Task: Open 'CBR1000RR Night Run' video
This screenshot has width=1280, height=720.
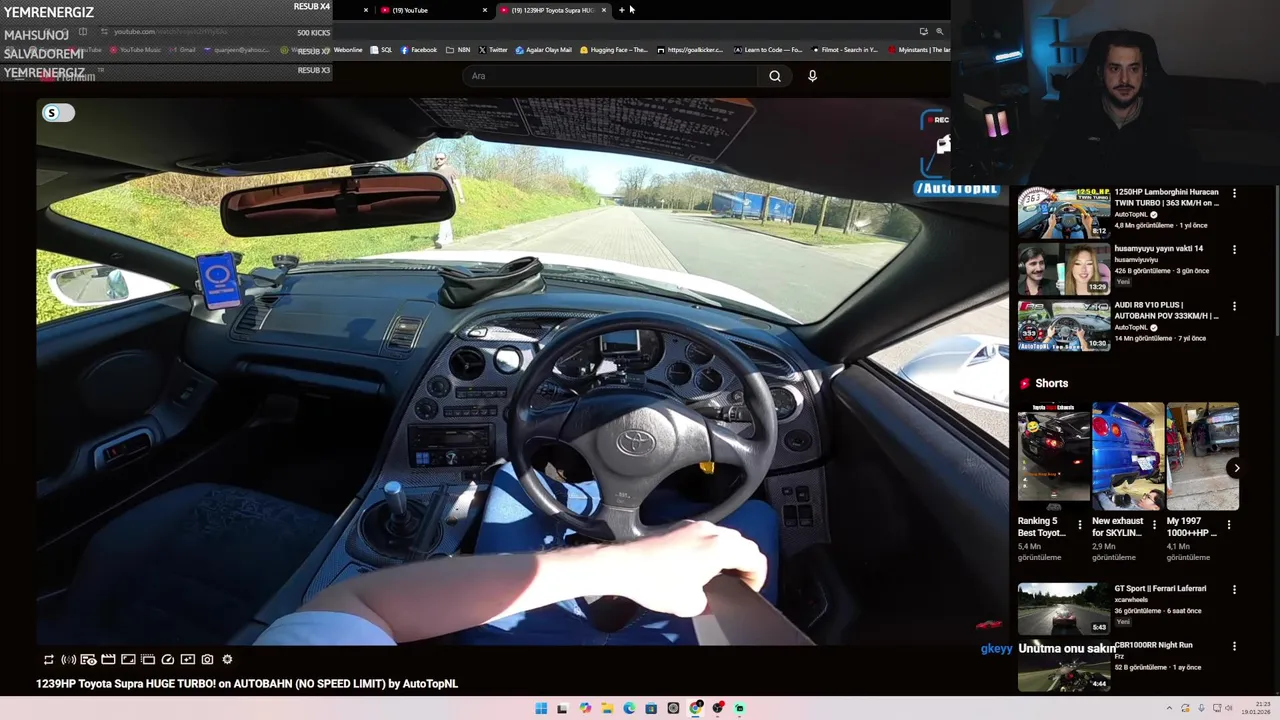Action: 1064,666
